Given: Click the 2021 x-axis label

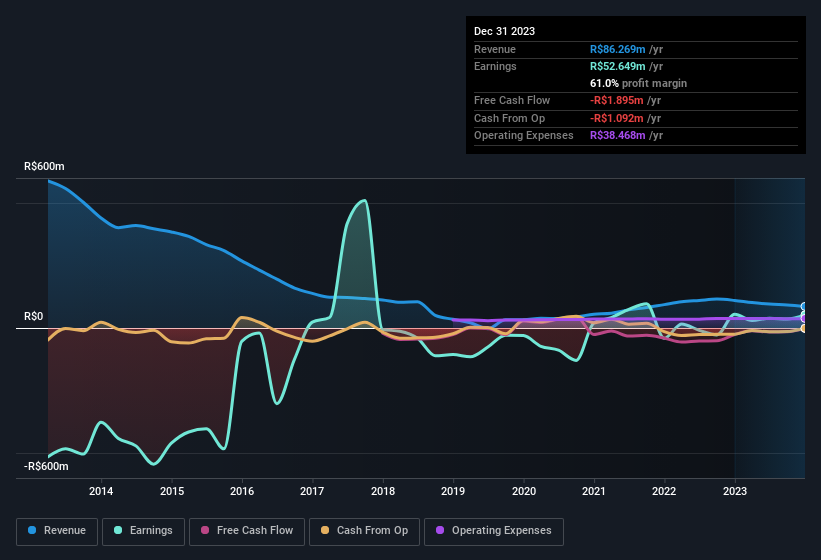Looking at the screenshot, I should 594,491.
